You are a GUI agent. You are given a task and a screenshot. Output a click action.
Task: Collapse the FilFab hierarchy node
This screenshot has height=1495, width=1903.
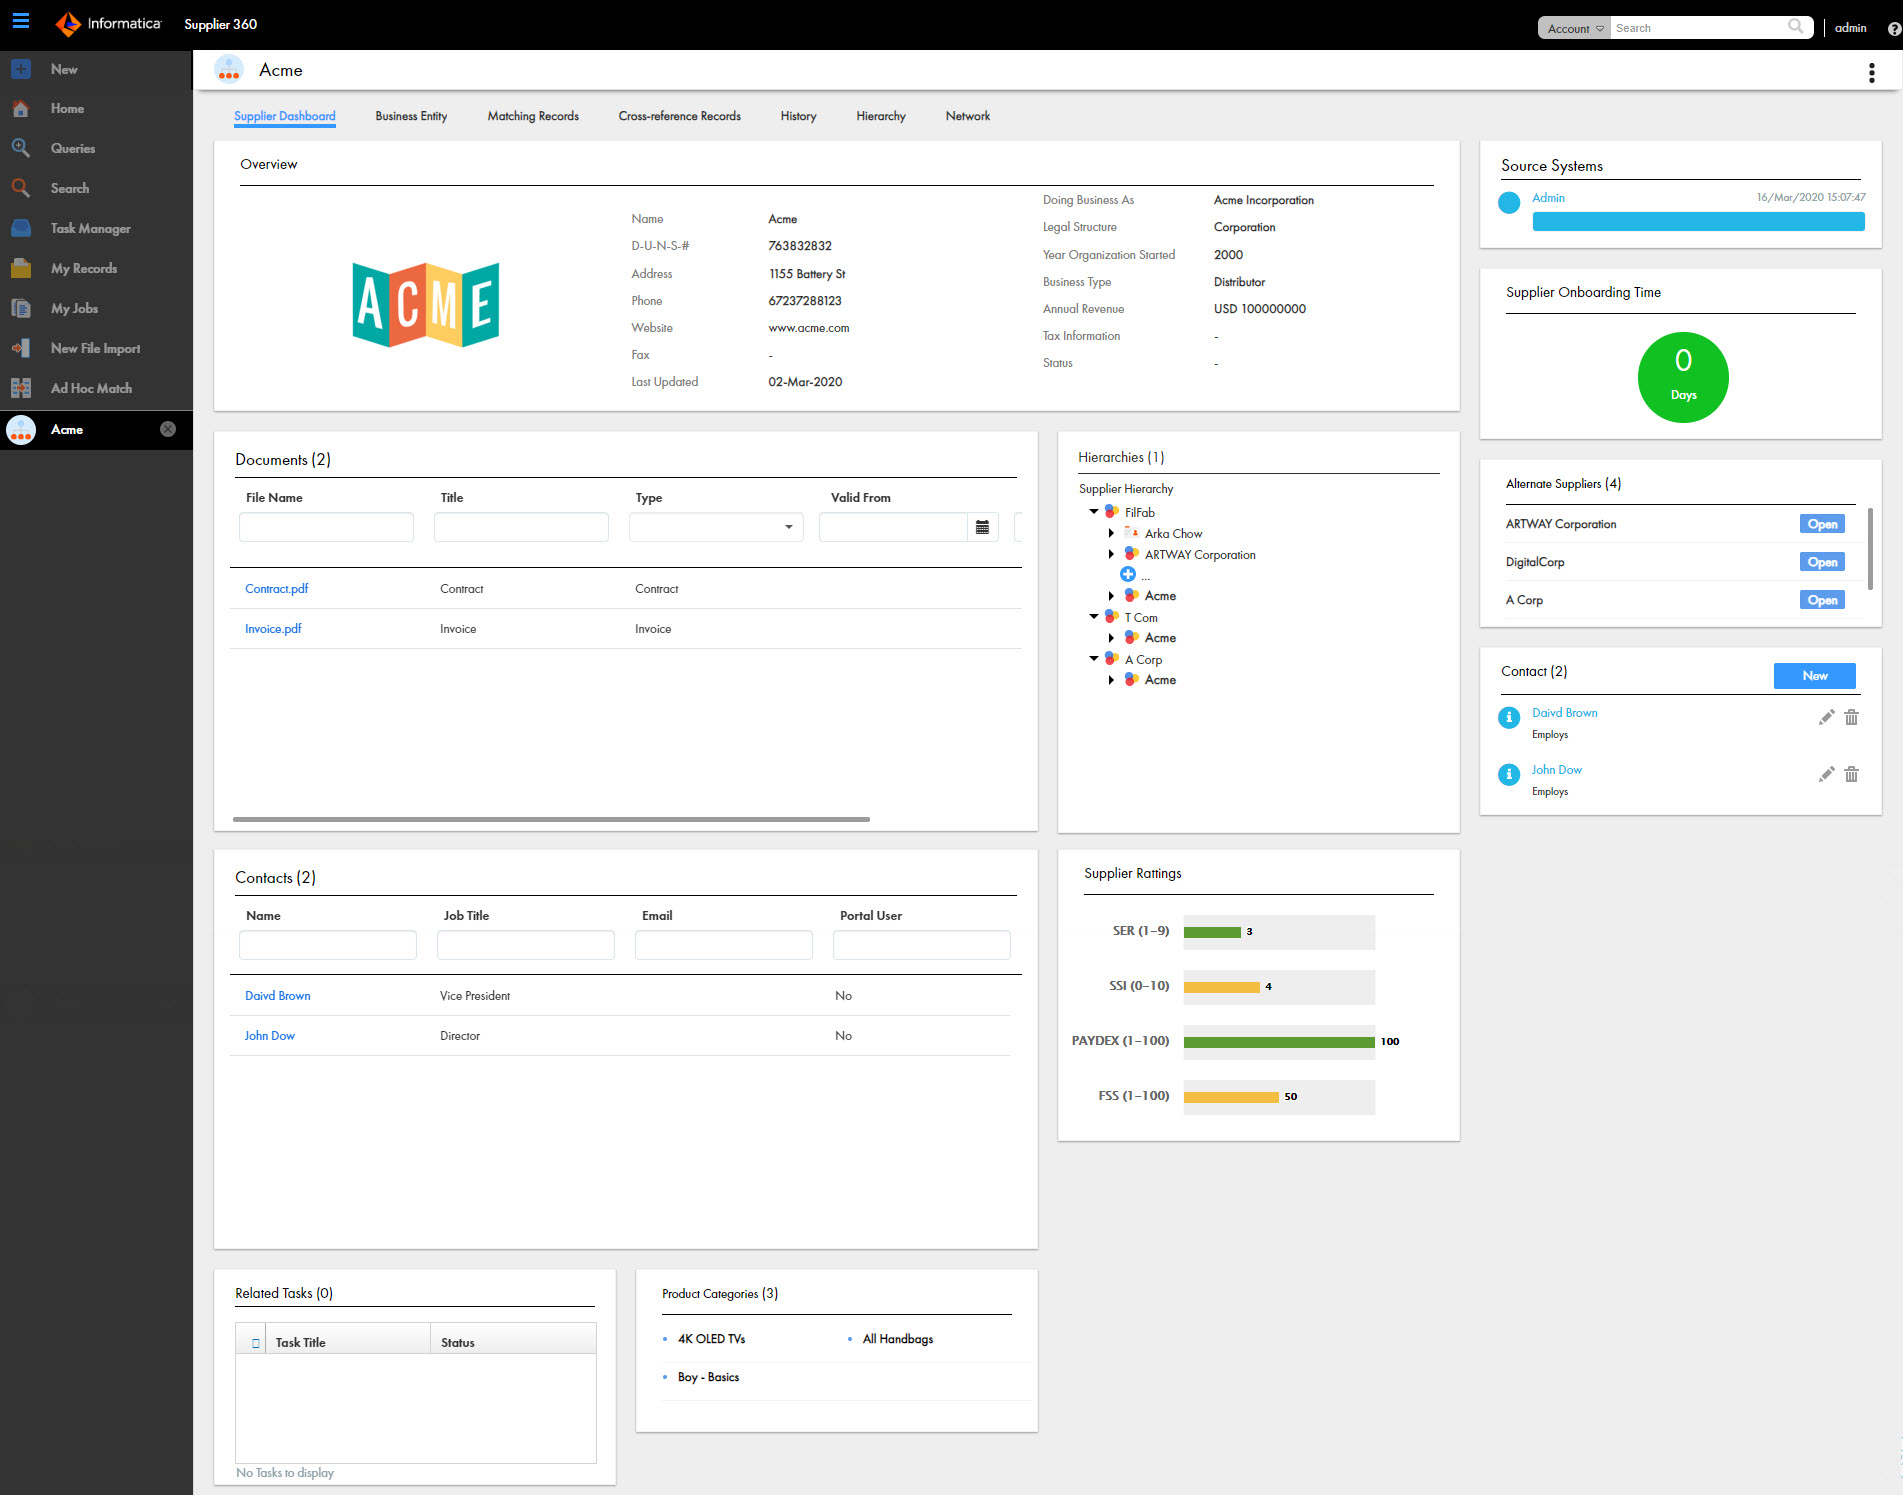pyautogui.click(x=1093, y=511)
